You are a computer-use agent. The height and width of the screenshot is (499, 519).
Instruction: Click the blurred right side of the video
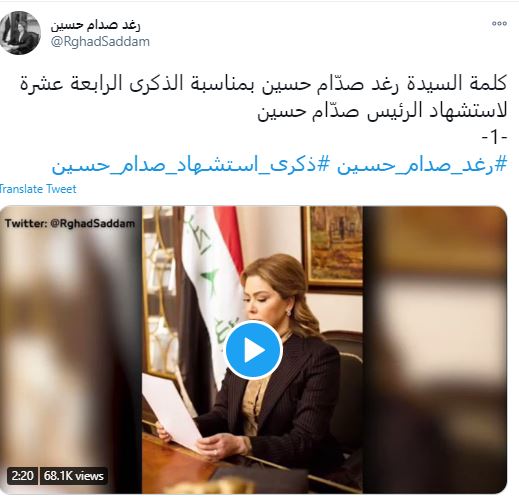[435, 350]
